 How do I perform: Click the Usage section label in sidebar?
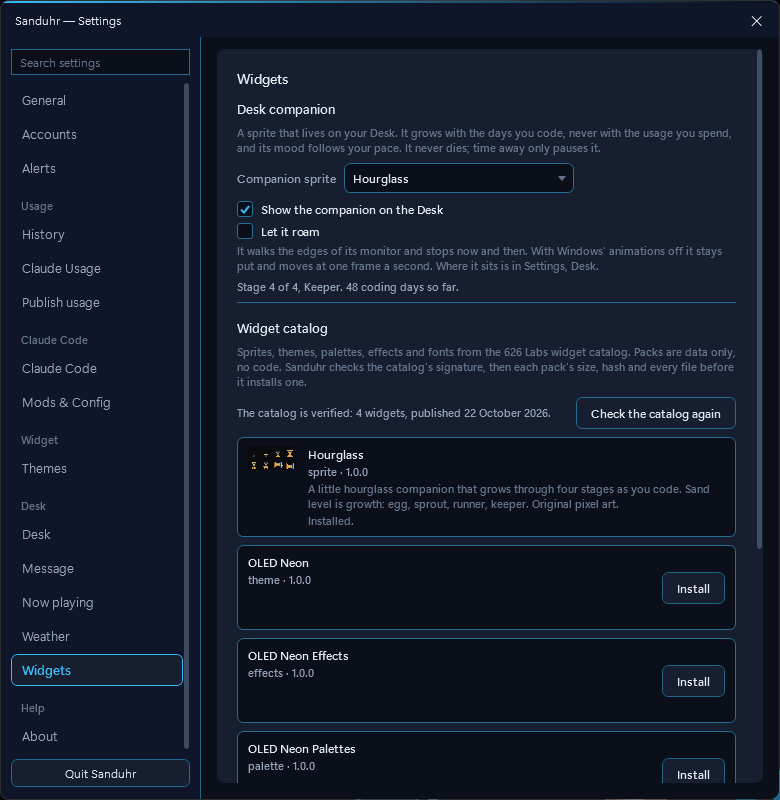pyautogui.click(x=37, y=206)
